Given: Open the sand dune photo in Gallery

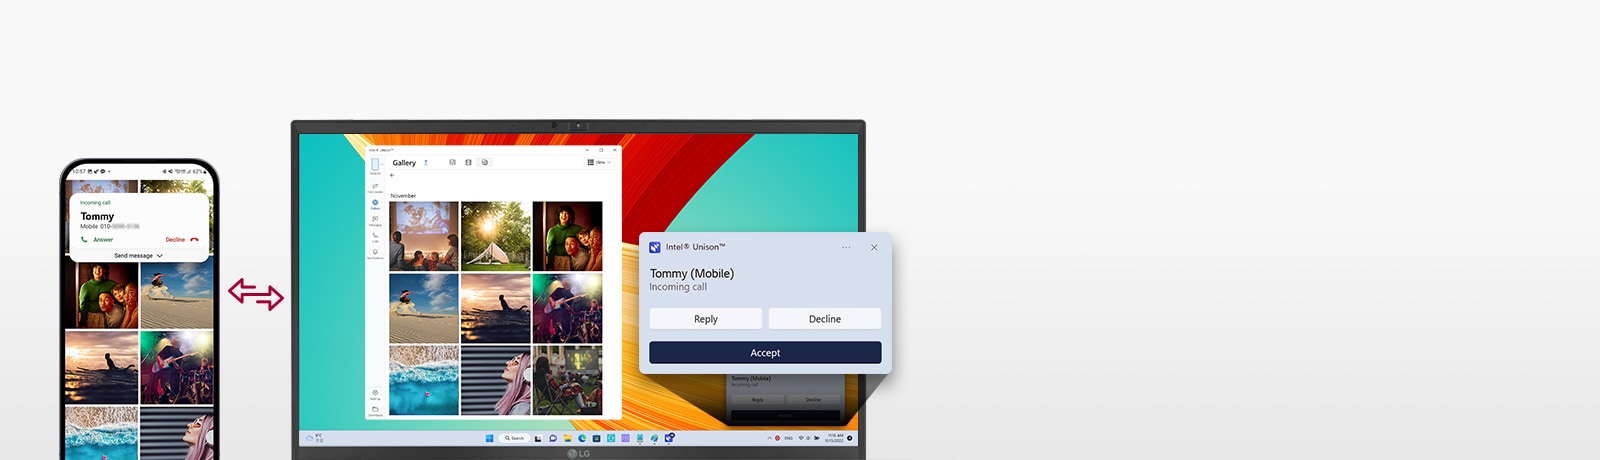Looking at the screenshot, I should click(424, 309).
